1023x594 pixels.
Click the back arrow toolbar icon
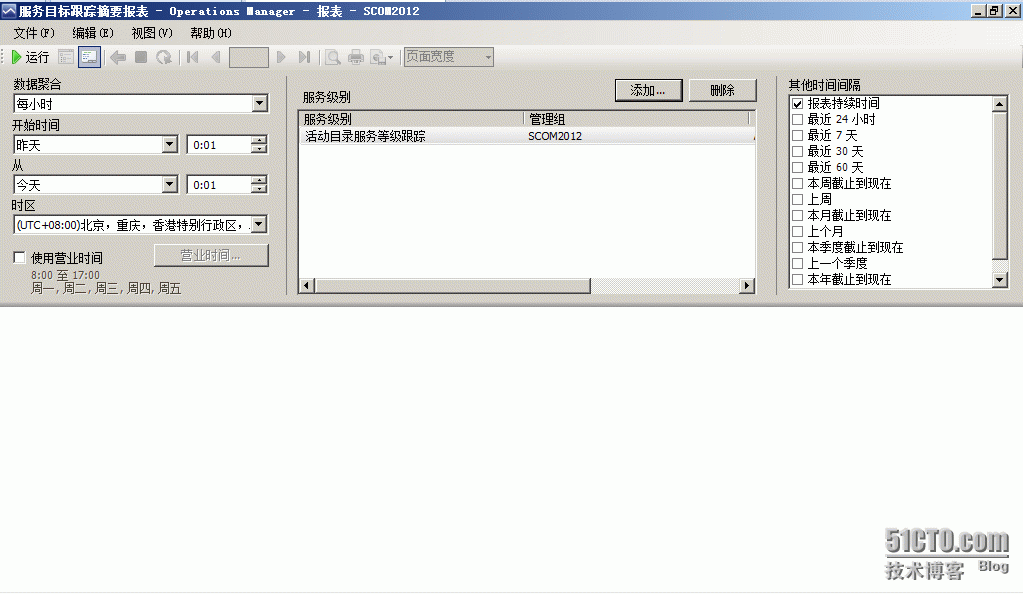[118, 57]
